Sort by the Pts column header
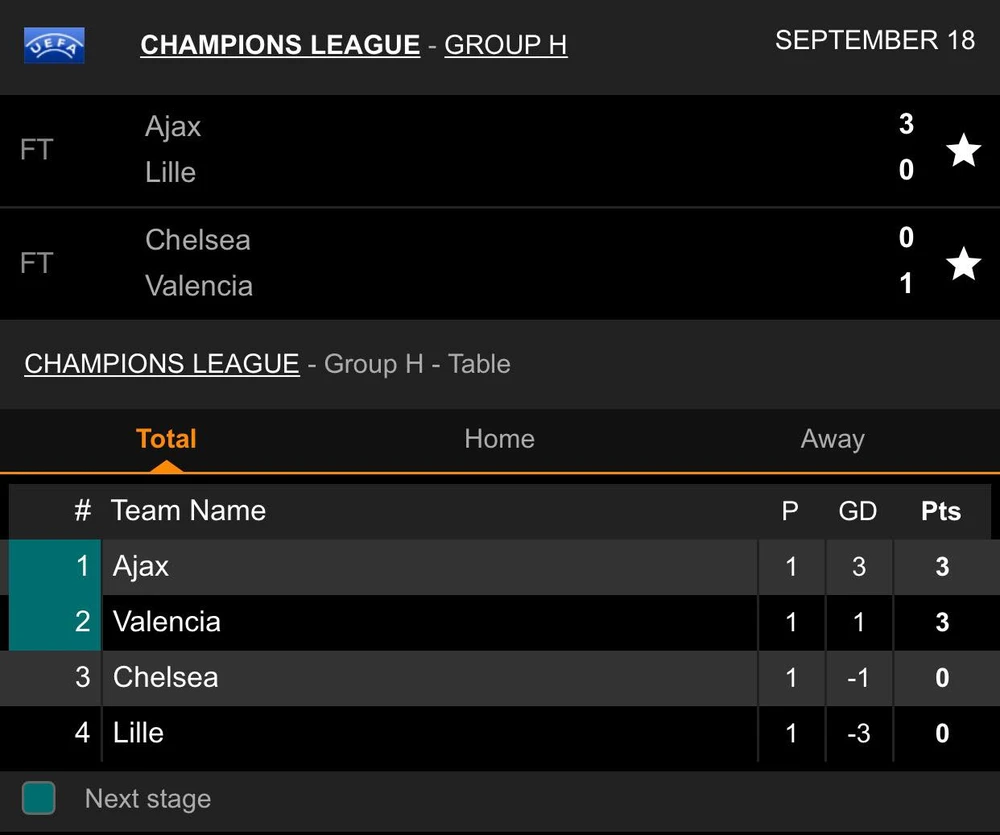Viewport: 1000px width, 835px height. pos(940,512)
